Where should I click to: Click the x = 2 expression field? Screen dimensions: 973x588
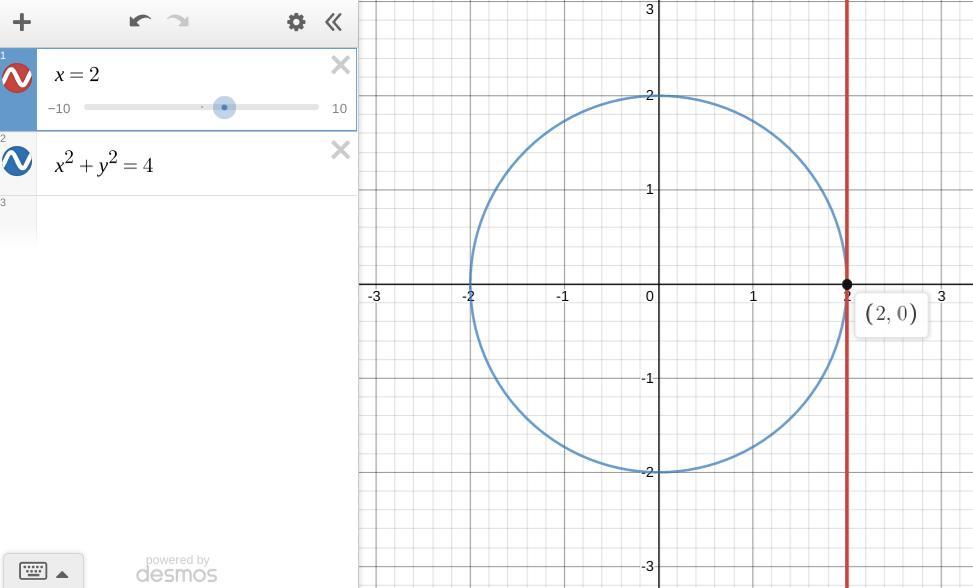point(77,75)
